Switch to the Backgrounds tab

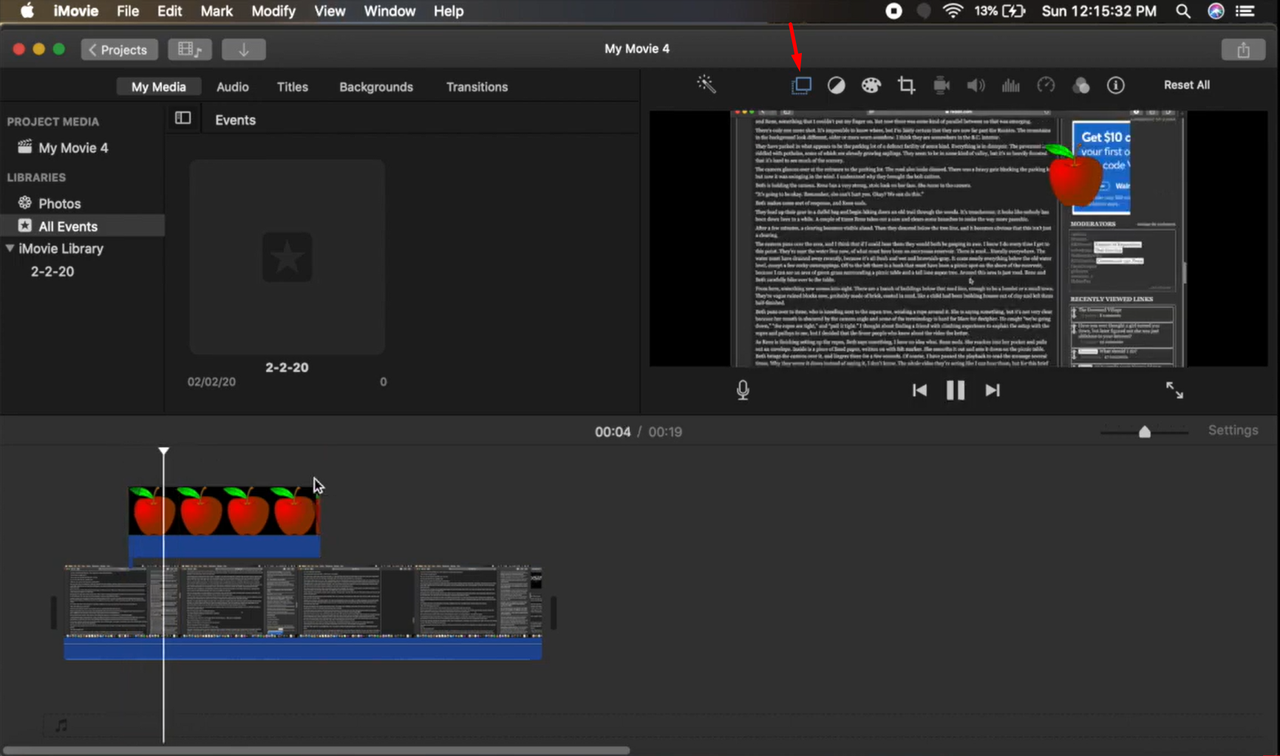(376, 87)
